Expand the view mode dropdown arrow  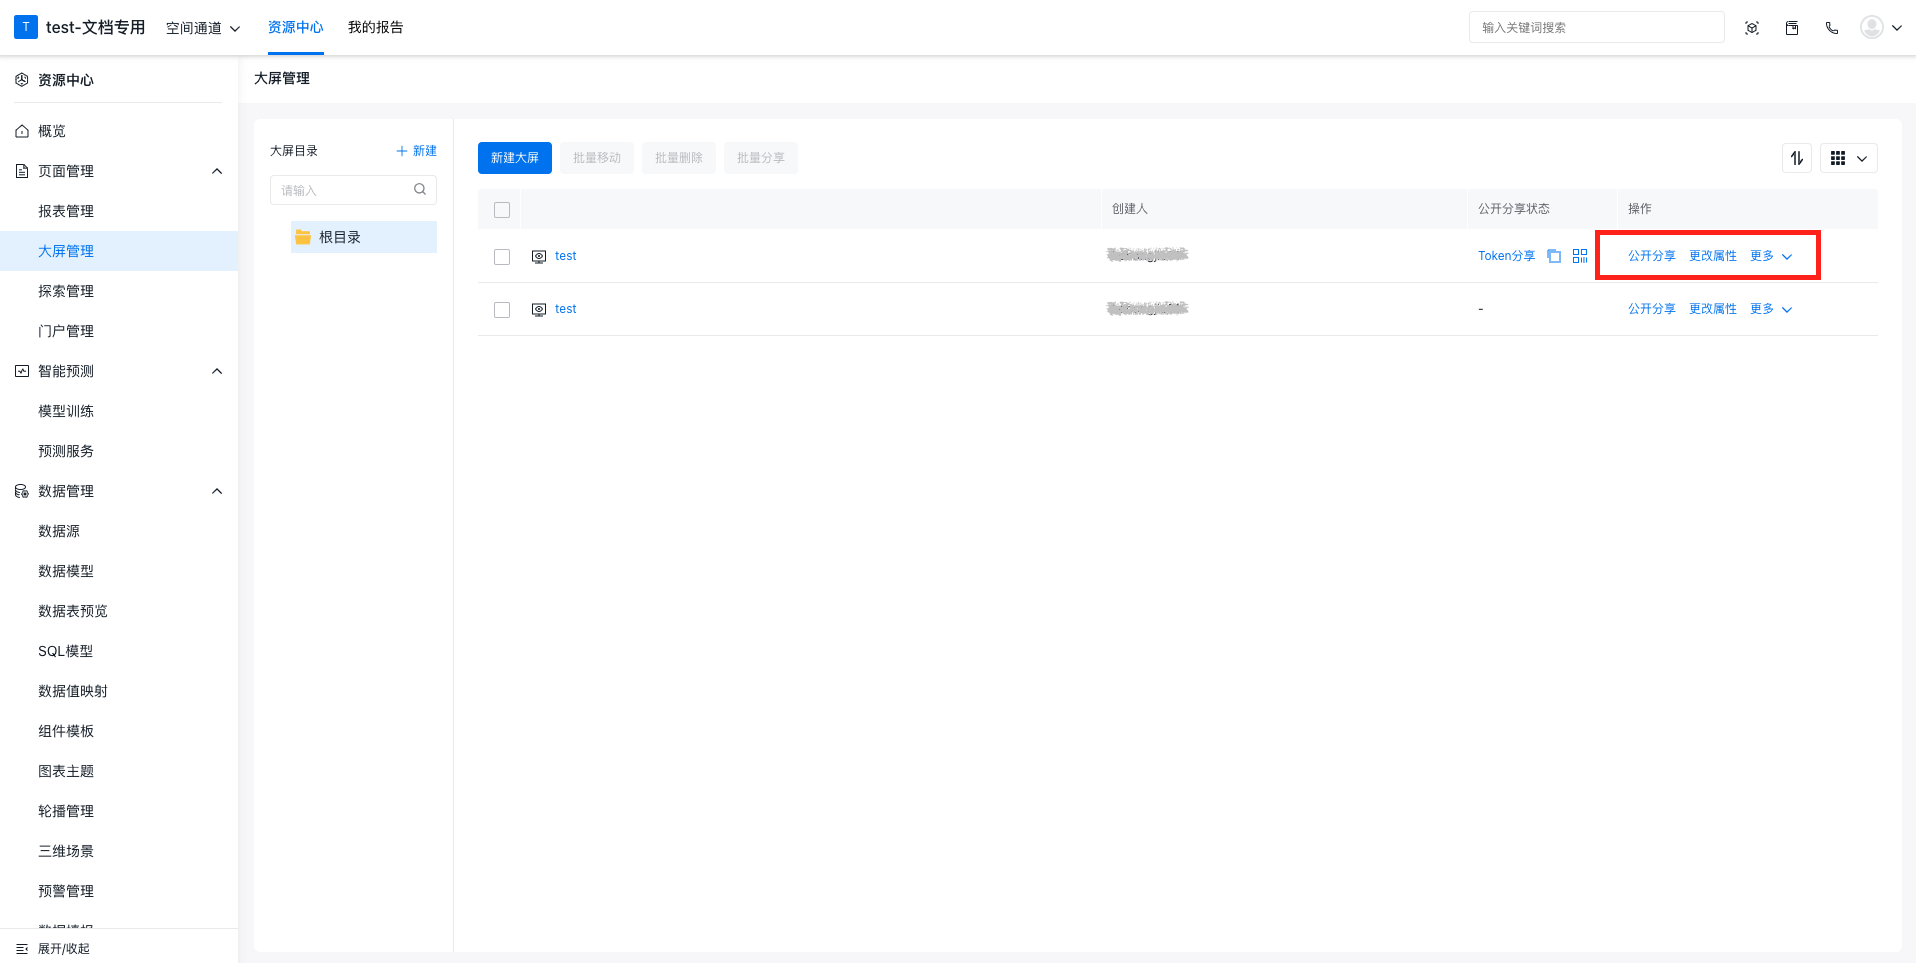pos(1862,158)
